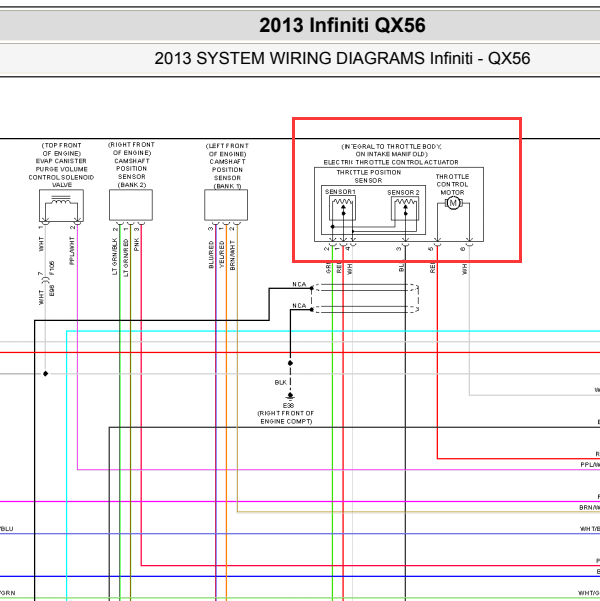Select the 'E38' ground point label
The height and width of the screenshot is (601, 600).
(x=288, y=406)
